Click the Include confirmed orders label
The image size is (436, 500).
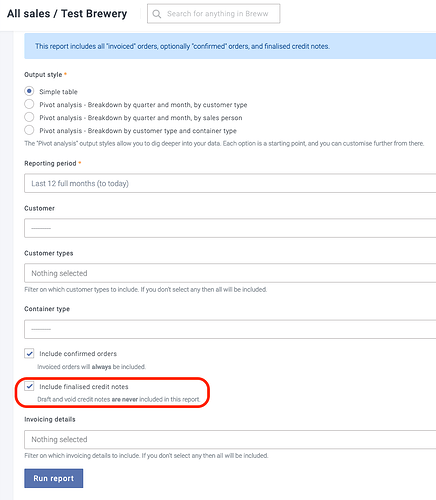pos(78,354)
